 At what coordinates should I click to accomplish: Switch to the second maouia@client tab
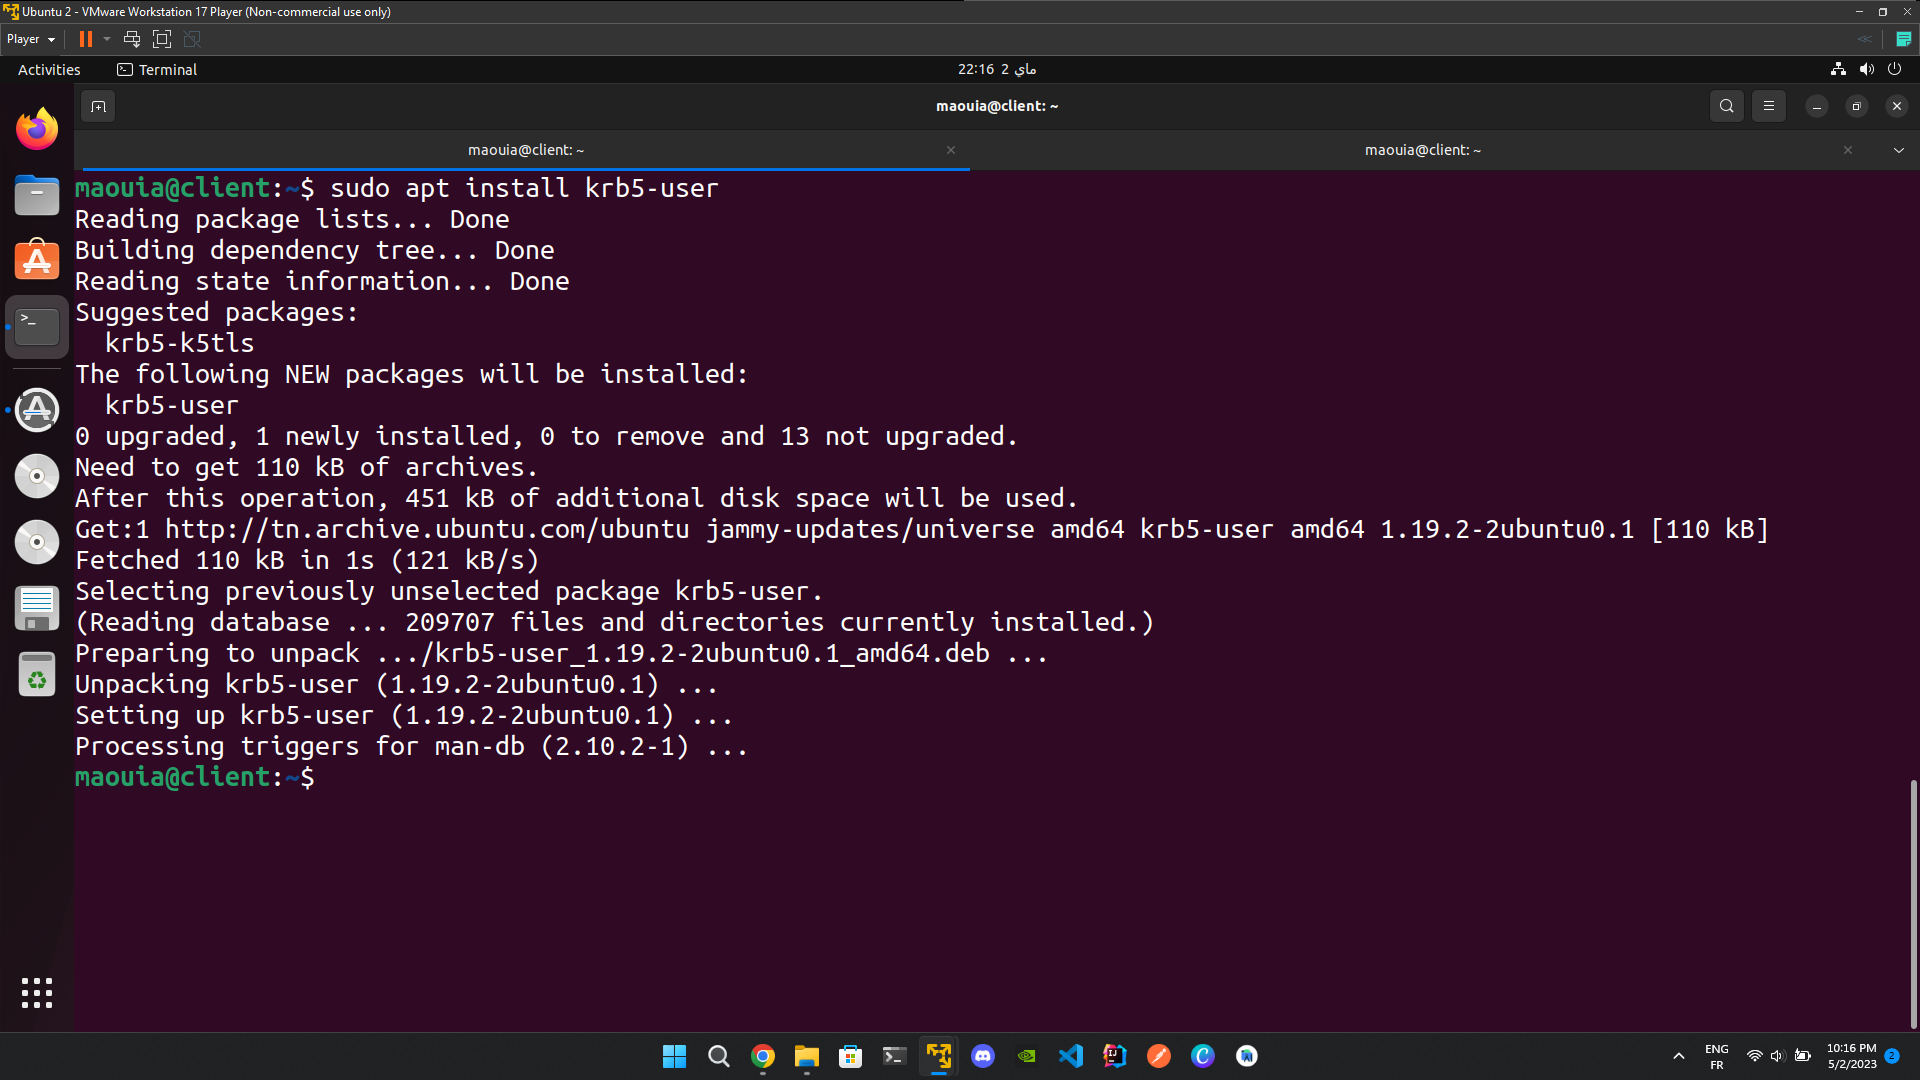(1423, 150)
